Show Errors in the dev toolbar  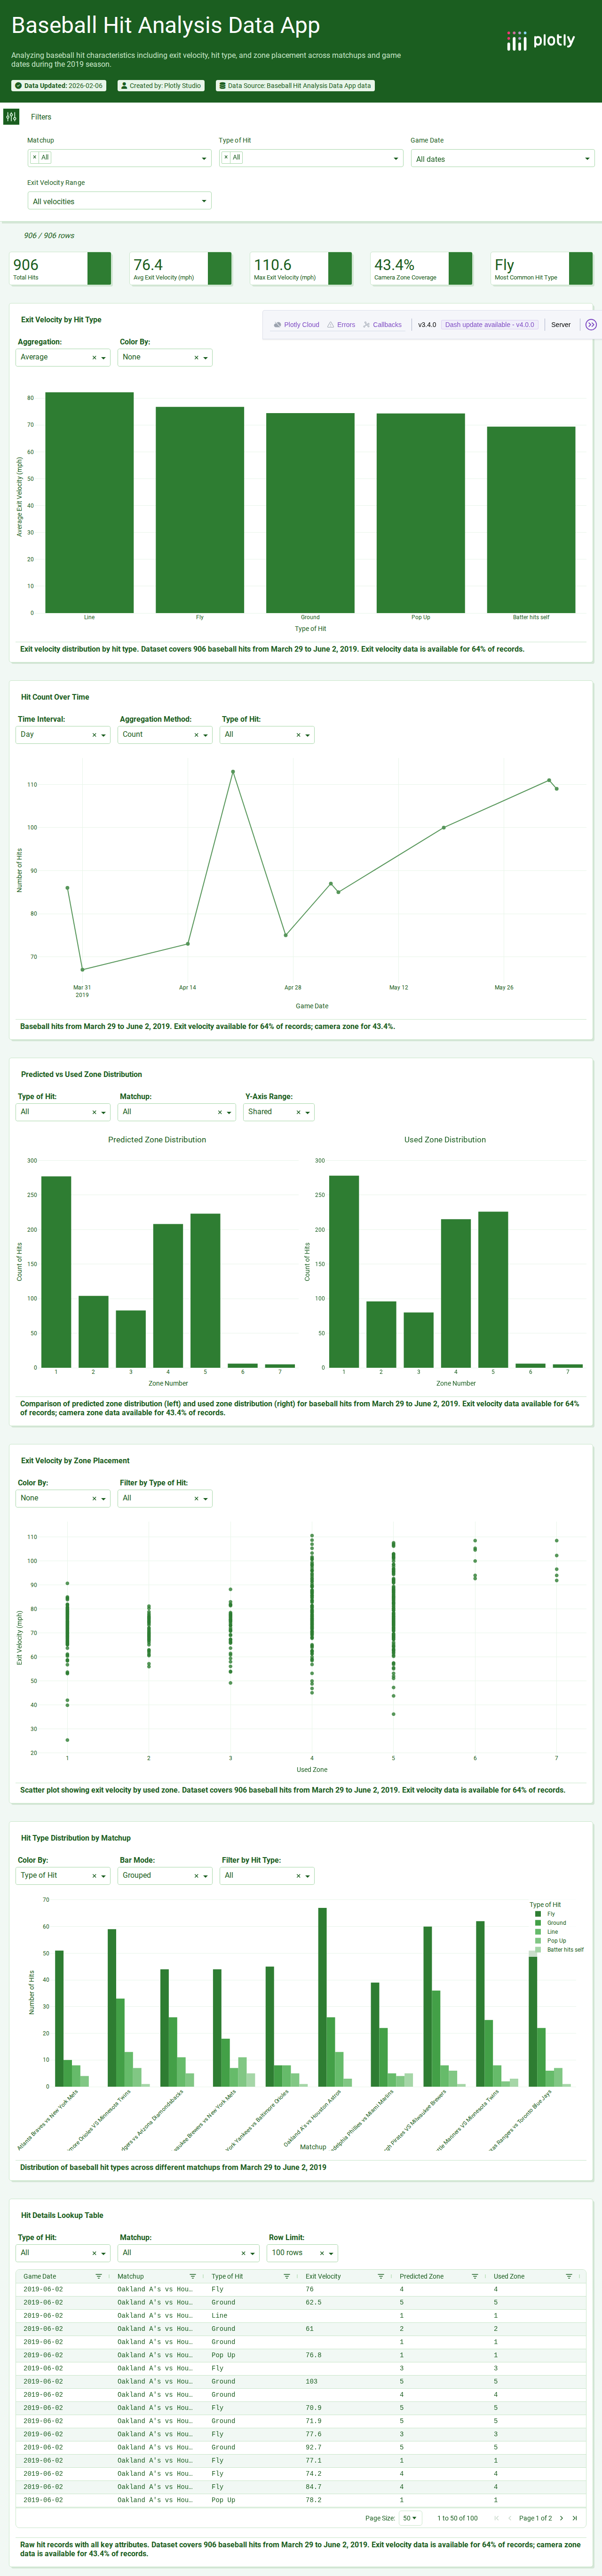tap(341, 325)
